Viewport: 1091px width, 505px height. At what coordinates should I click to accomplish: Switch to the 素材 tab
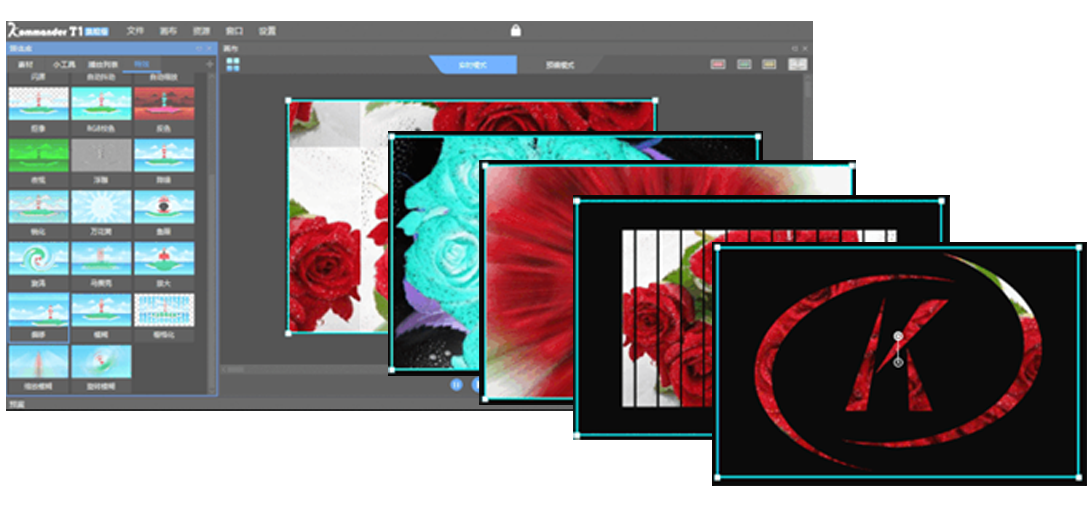coord(27,64)
